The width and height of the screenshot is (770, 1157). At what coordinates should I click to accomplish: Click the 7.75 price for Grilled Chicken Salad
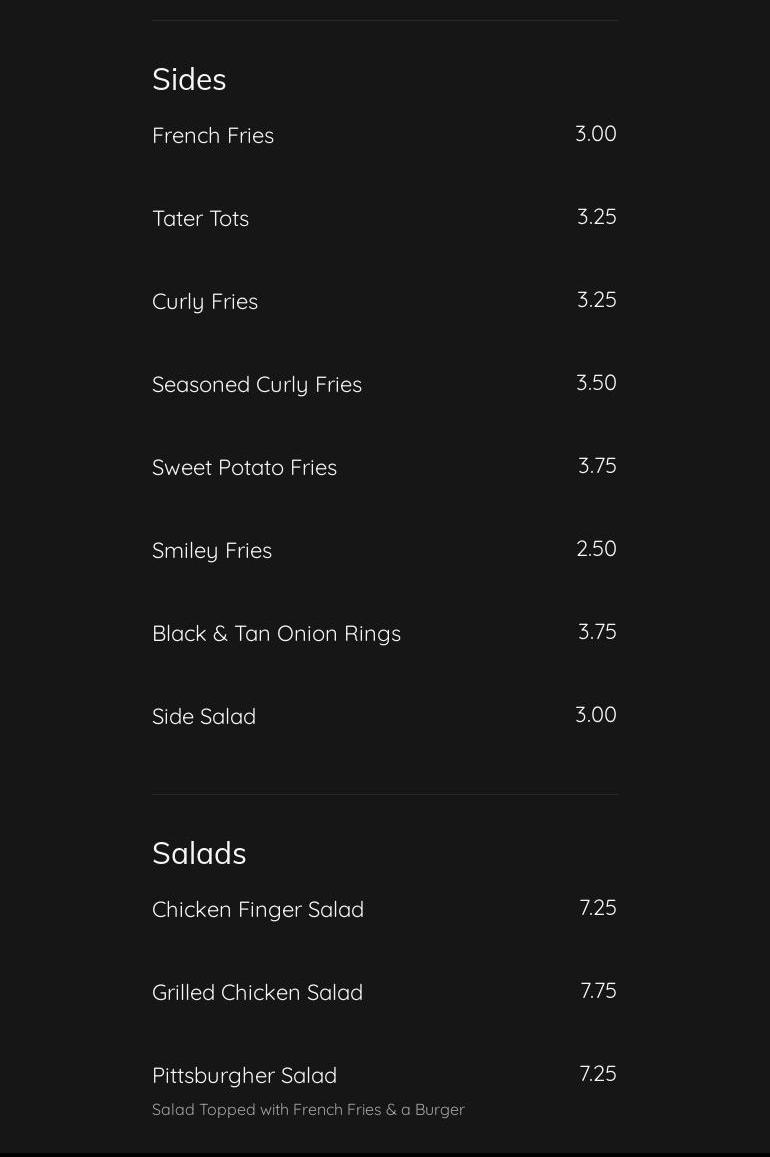point(598,991)
